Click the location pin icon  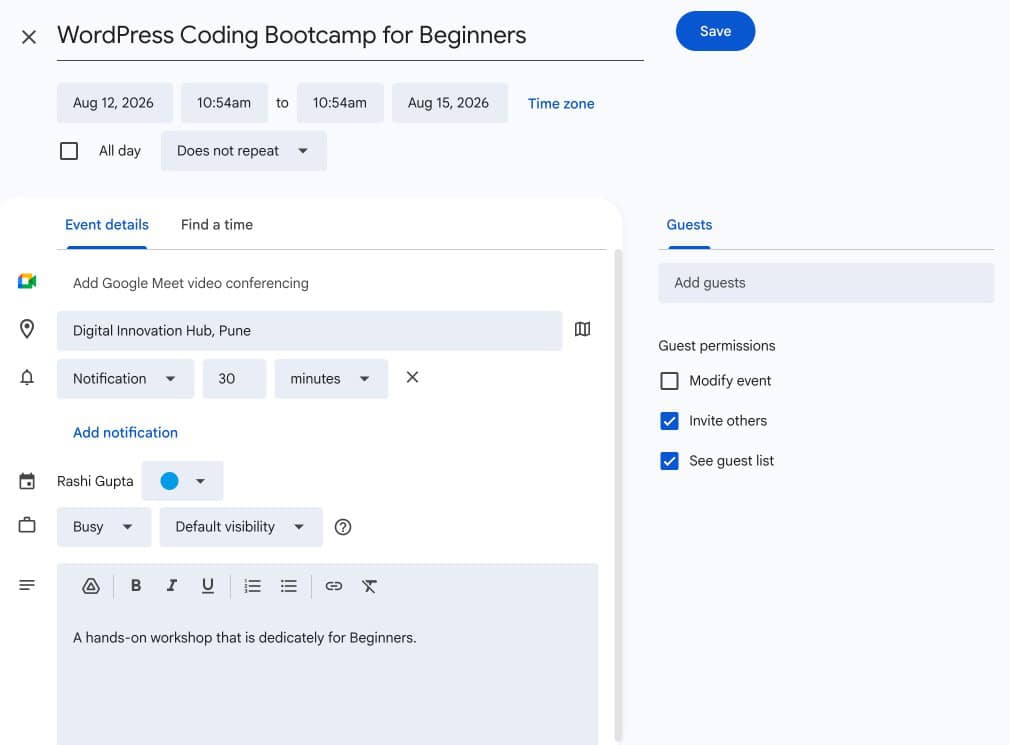point(27,329)
